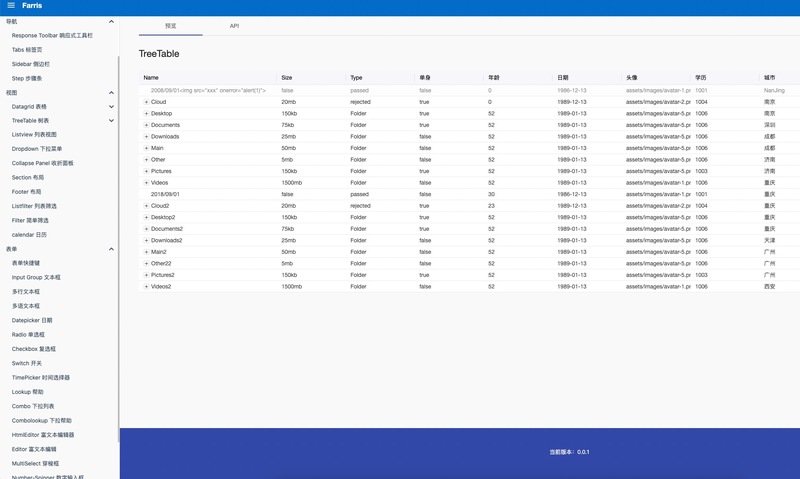Open Switch 开关 page
This screenshot has height=479, width=800.
coord(27,363)
